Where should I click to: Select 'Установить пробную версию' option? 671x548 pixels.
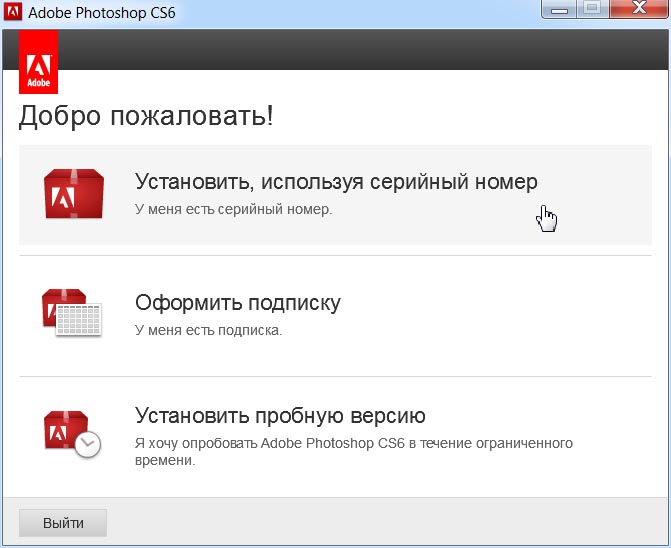[336, 436]
